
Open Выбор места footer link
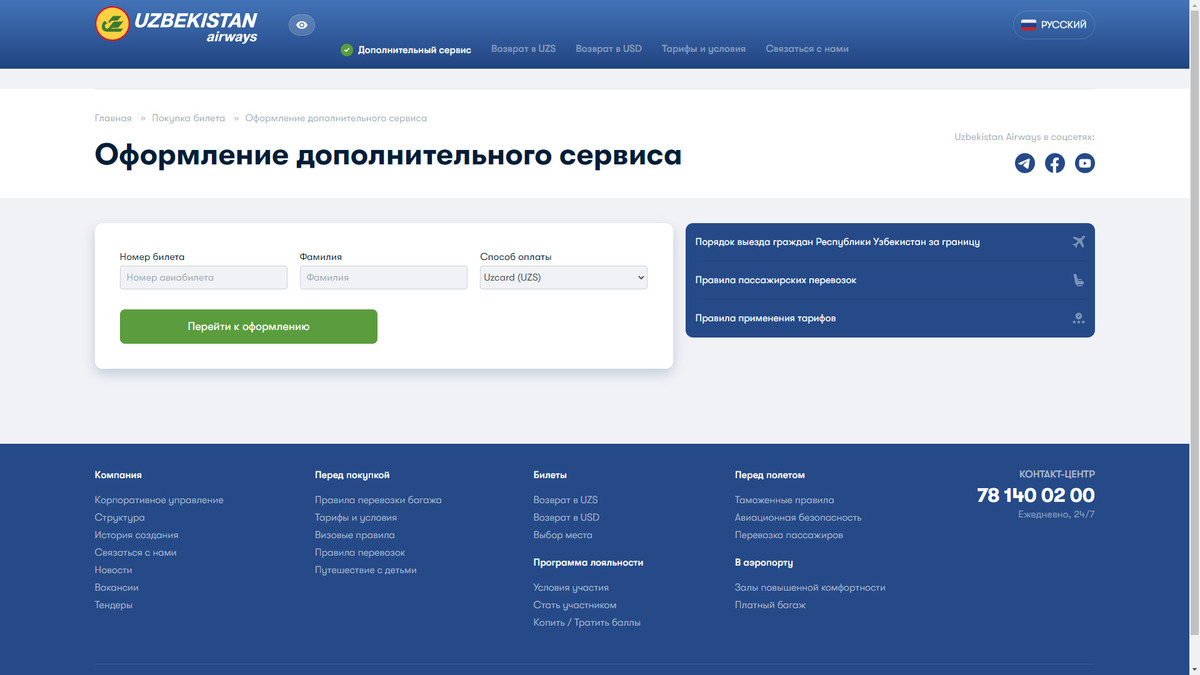[x=563, y=535]
